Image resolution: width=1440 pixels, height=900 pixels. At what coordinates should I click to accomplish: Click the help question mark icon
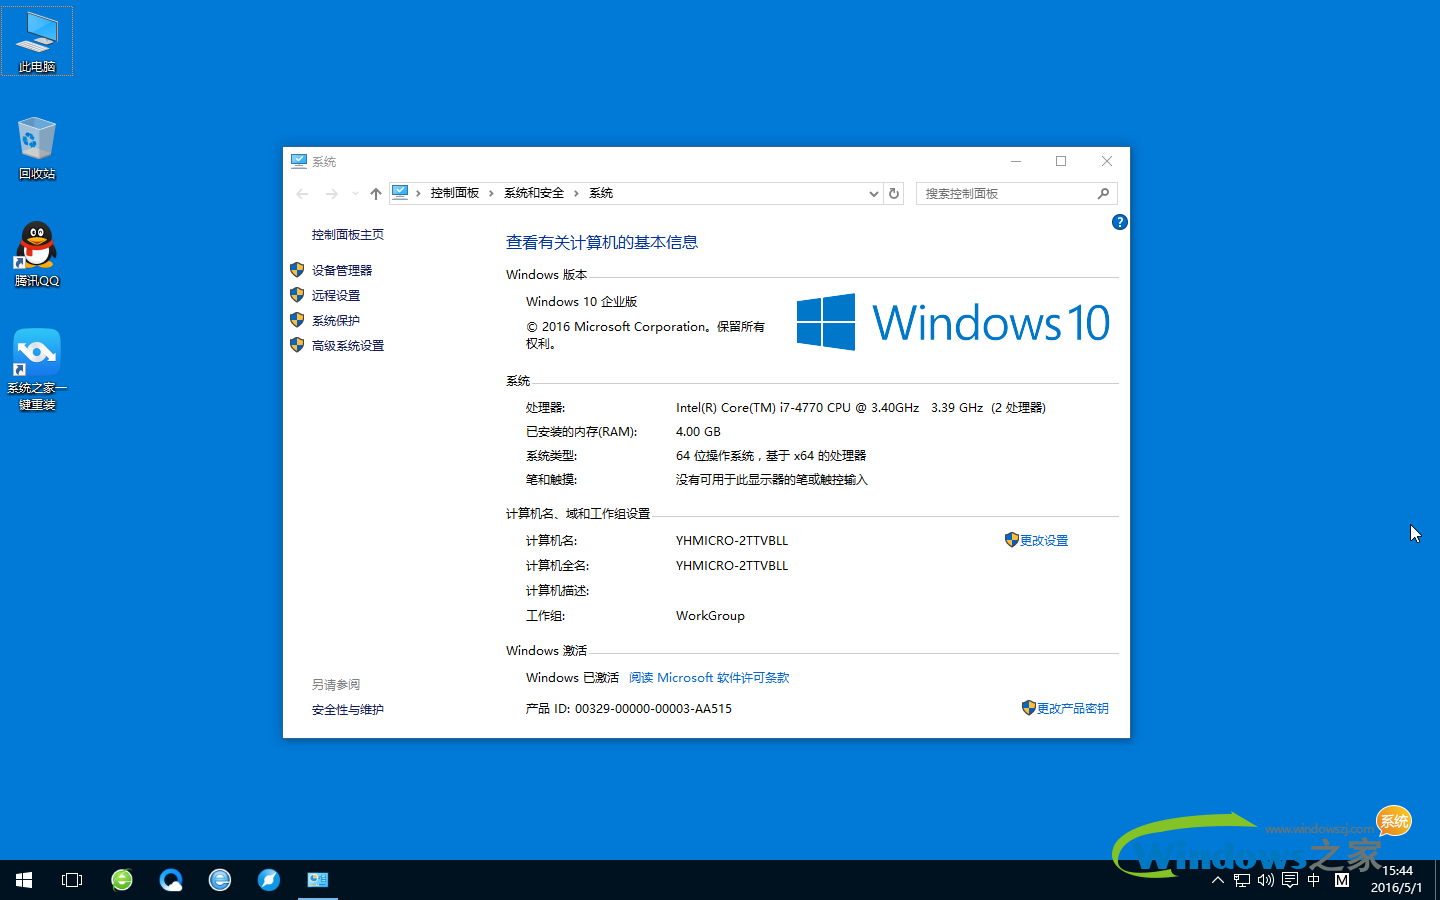(1119, 222)
